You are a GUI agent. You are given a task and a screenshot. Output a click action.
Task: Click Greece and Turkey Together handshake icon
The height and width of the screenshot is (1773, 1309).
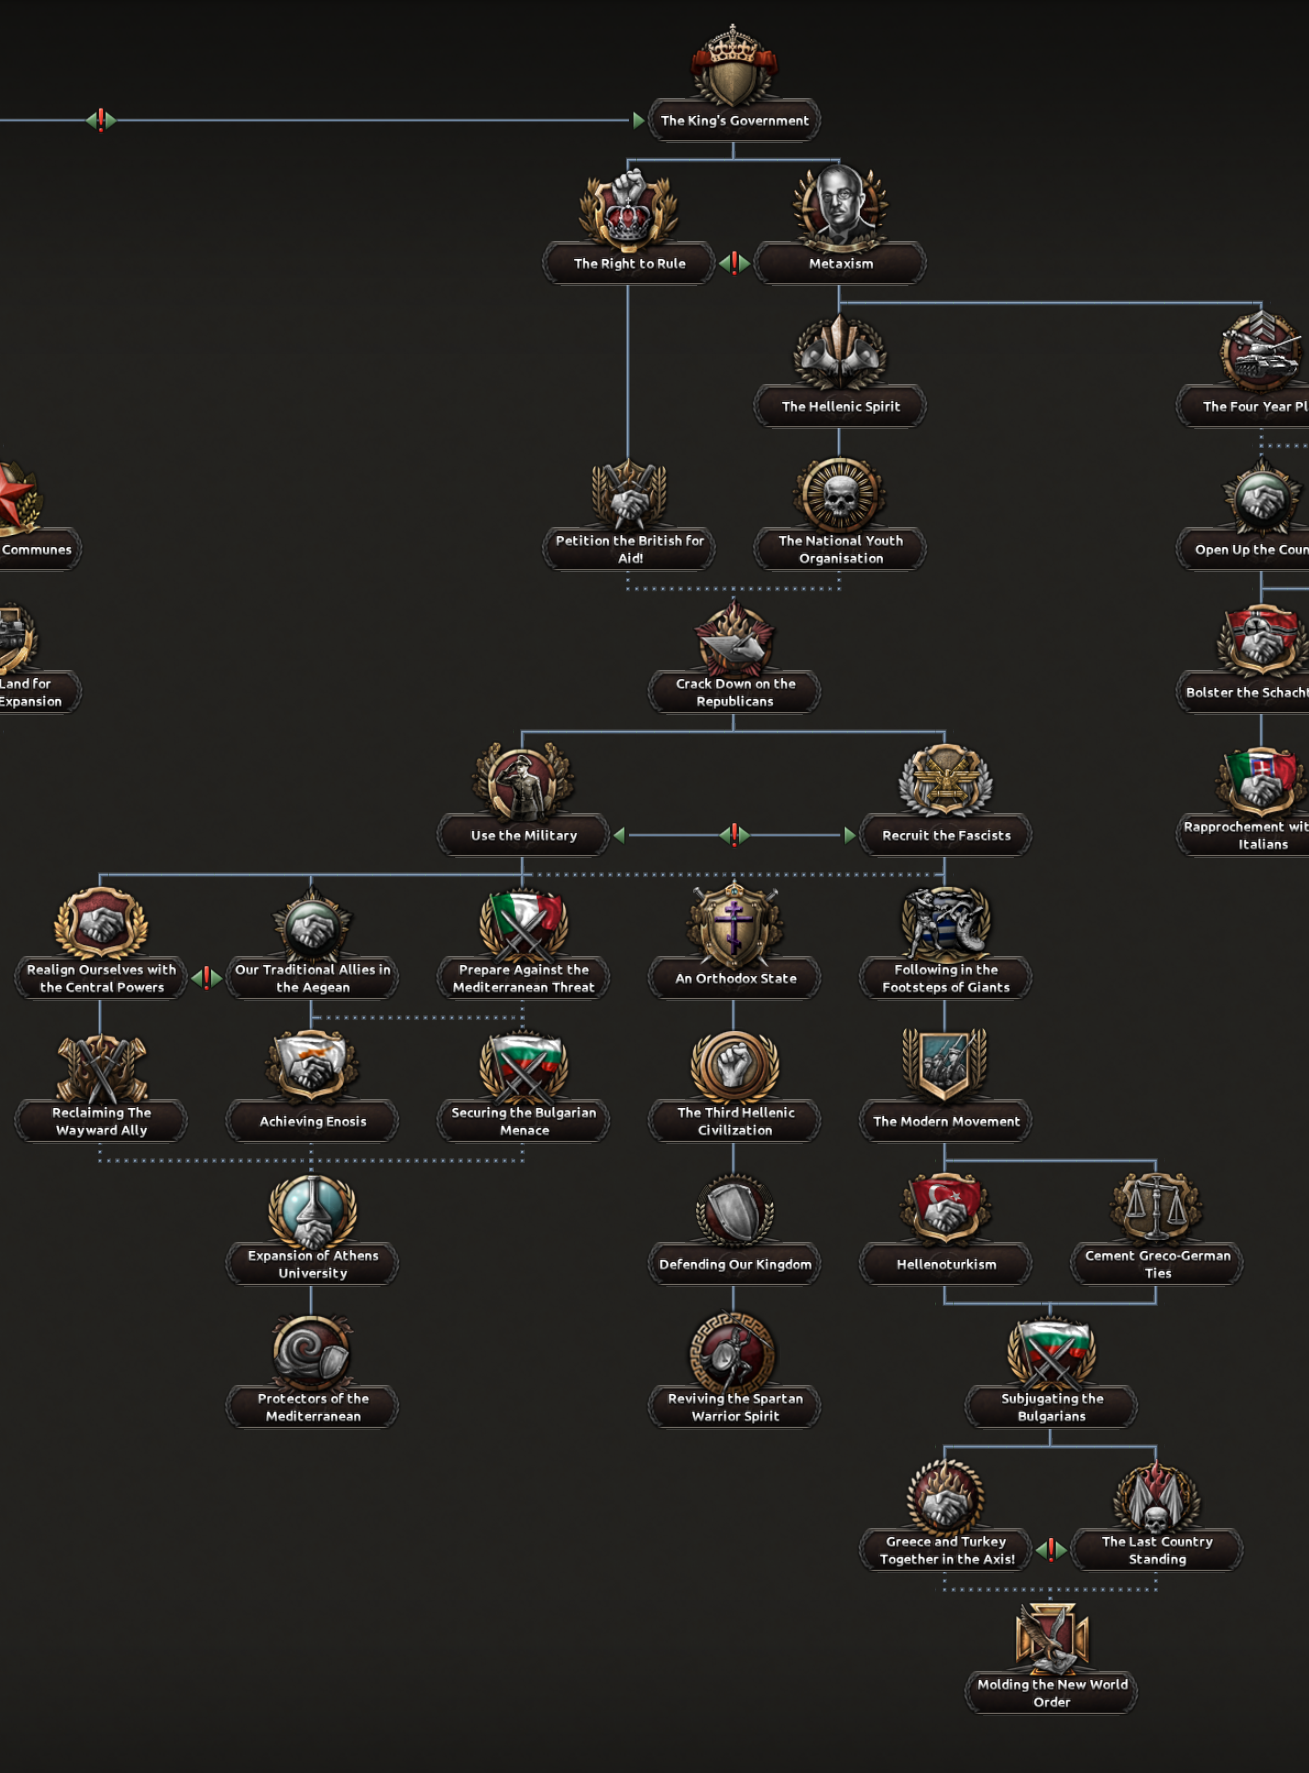point(945,1496)
